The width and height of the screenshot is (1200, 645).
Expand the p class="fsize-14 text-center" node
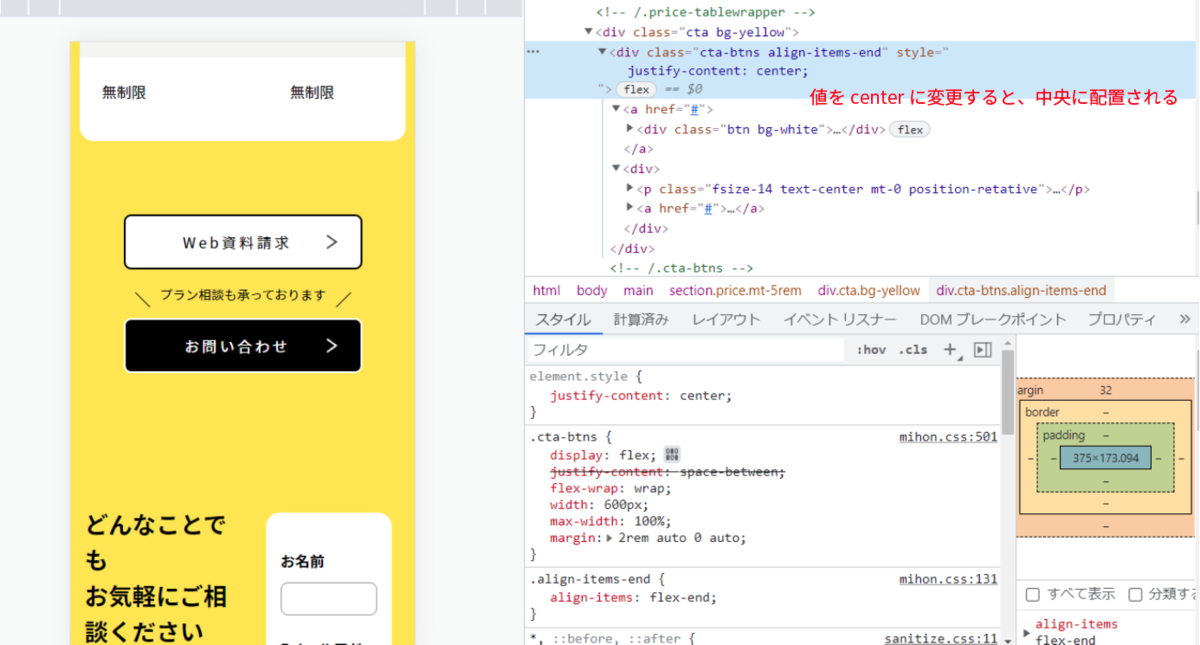click(x=630, y=189)
